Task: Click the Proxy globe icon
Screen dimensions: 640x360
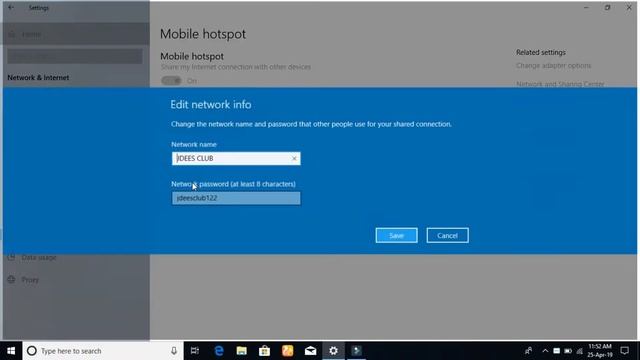Action: 11,280
